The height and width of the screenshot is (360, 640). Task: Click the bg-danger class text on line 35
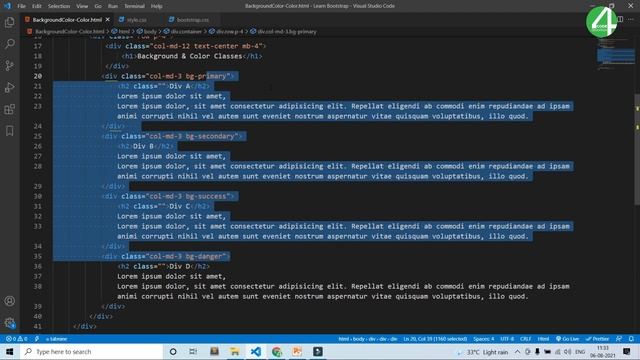coord(205,256)
